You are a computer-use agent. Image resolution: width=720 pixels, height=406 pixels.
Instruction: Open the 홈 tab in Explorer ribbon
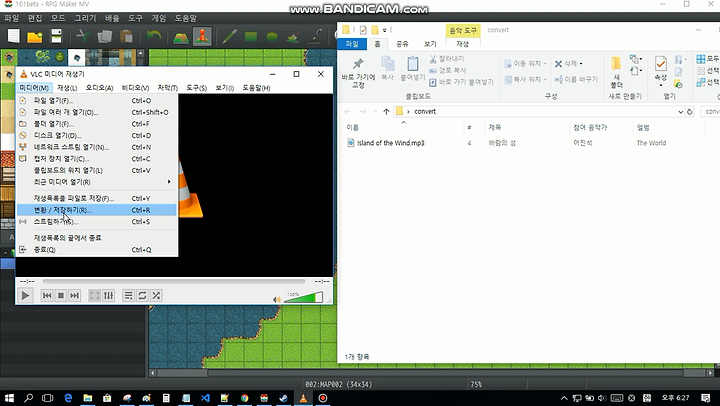coord(377,44)
